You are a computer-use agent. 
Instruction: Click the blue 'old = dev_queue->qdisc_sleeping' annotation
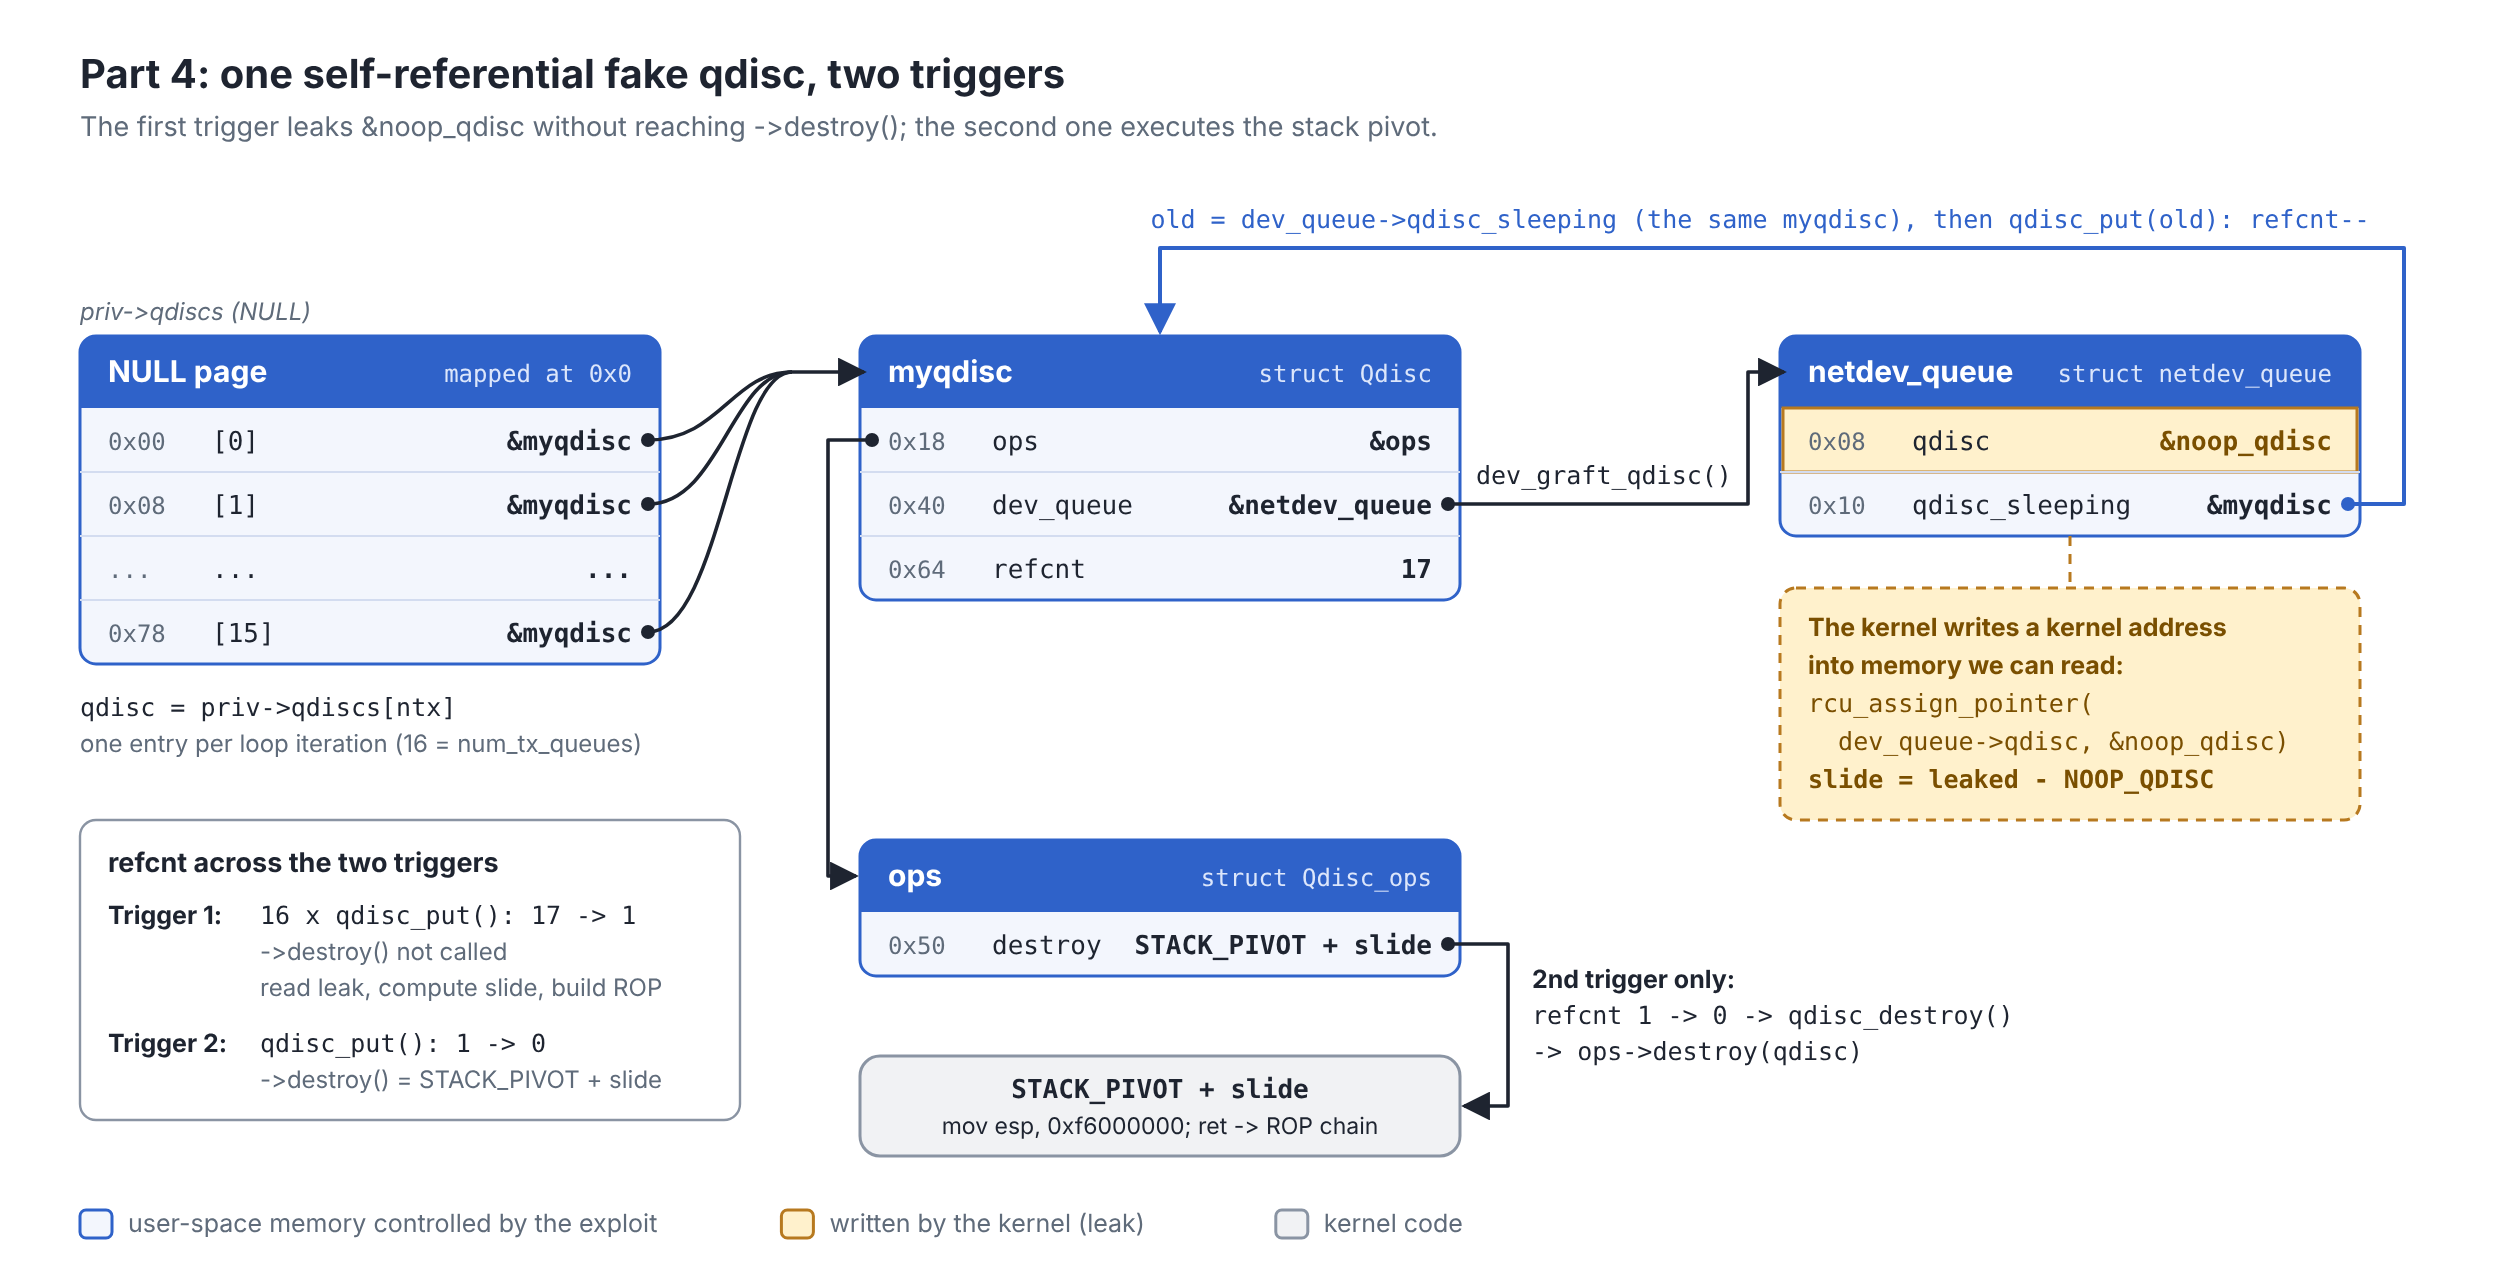pyautogui.click(x=1758, y=219)
